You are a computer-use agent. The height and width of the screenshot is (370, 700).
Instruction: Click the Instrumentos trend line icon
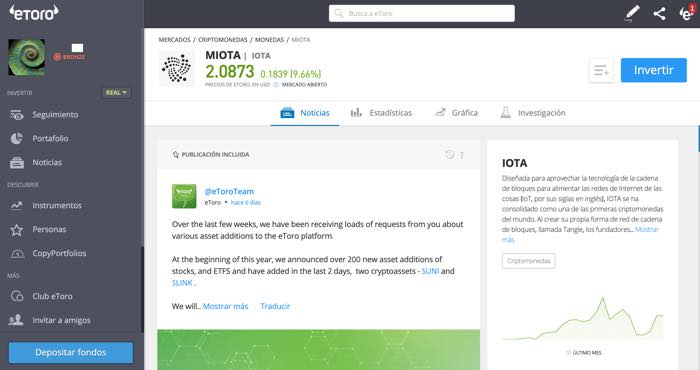[x=17, y=205]
